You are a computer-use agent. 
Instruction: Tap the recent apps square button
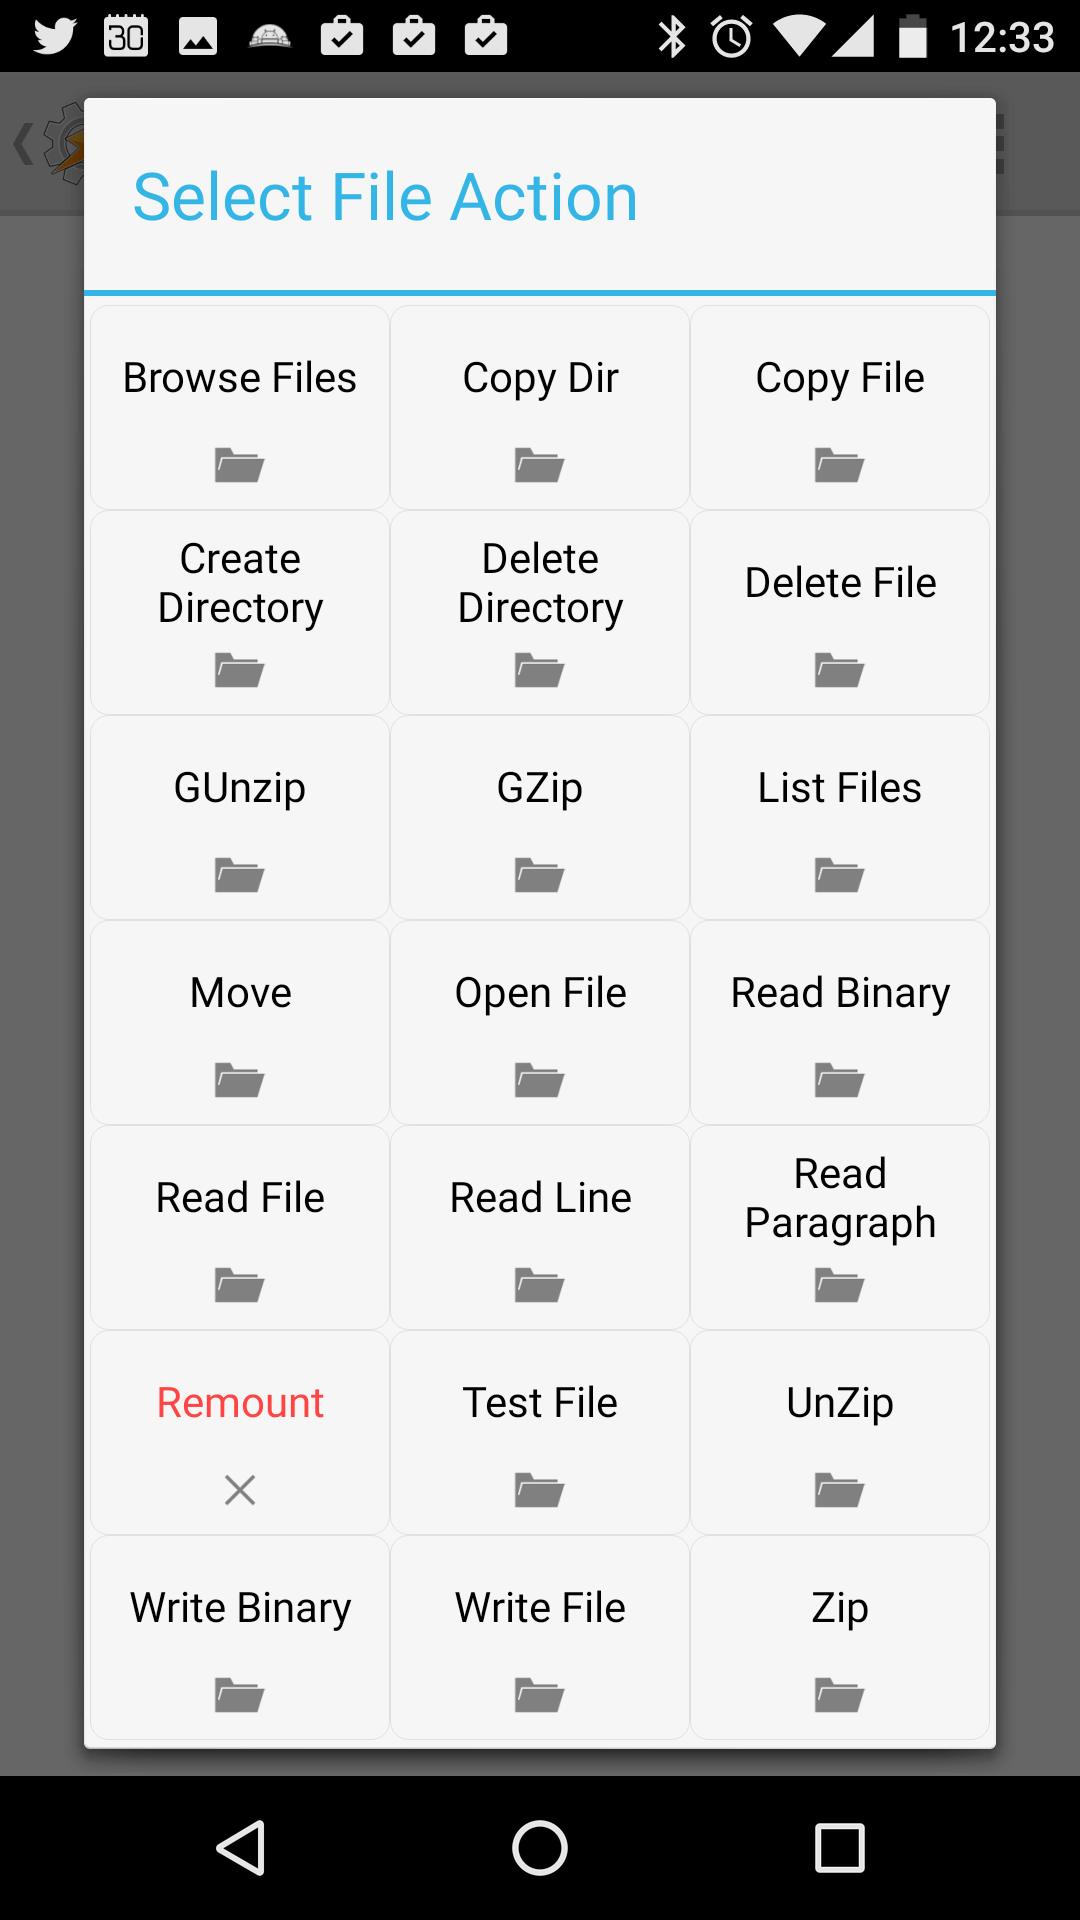[x=840, y=1847]
